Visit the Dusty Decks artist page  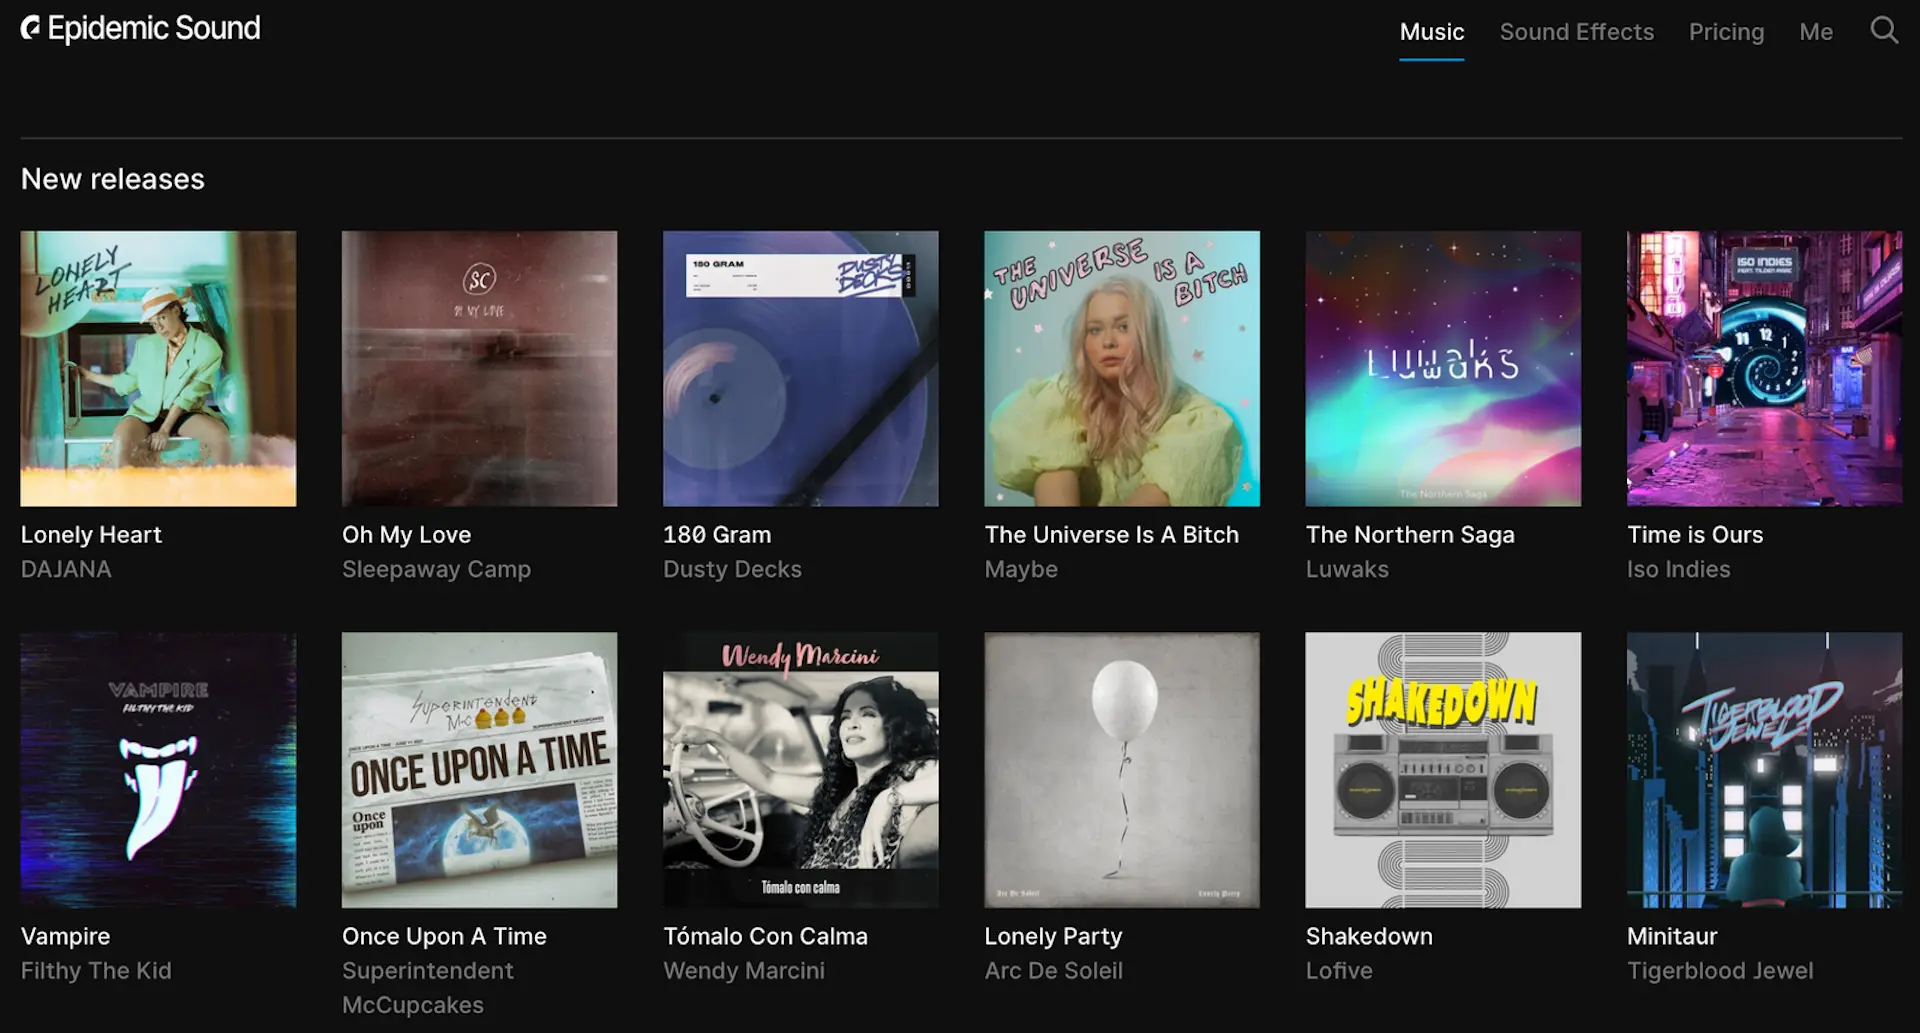pyautogui.click(x=732, y=569)
